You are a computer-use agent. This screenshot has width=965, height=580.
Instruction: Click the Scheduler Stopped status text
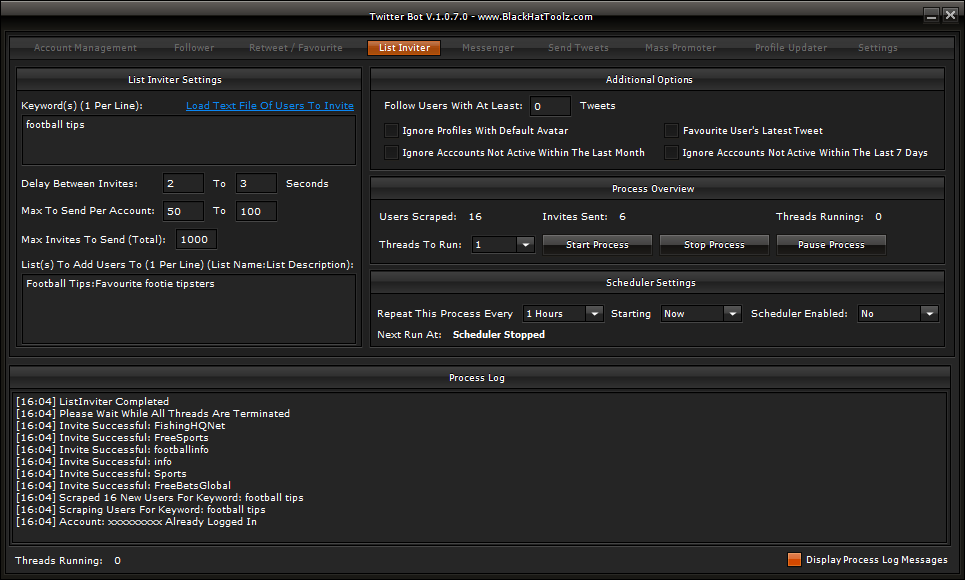[x=499, y=334]
